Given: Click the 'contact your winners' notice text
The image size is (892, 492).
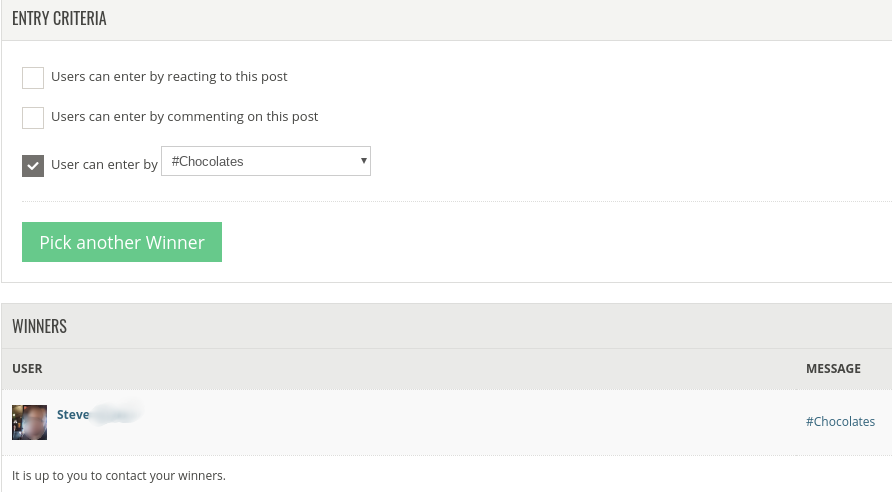Looking at the screenshot, I should [x=119, y=476].
